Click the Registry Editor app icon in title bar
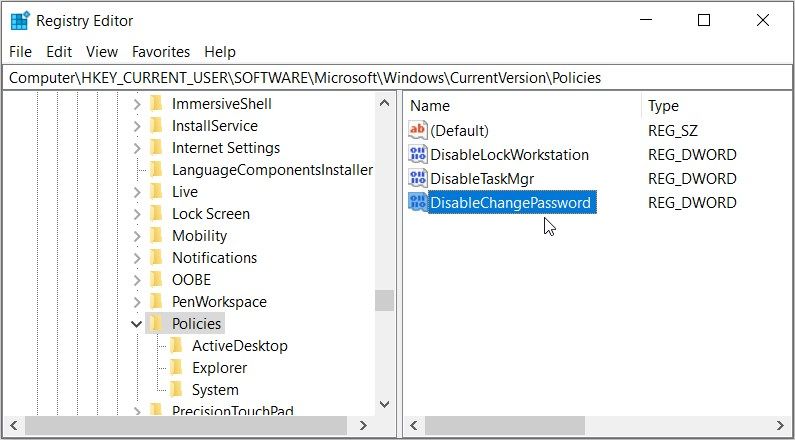Viewport: 795px width, 440px height. 20,21
